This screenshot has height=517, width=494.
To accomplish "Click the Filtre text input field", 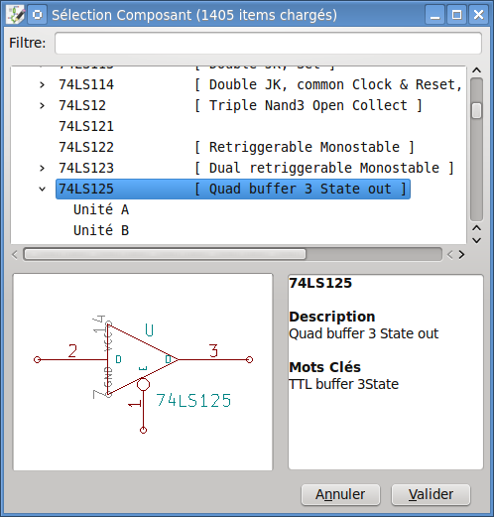I will 268,43.
